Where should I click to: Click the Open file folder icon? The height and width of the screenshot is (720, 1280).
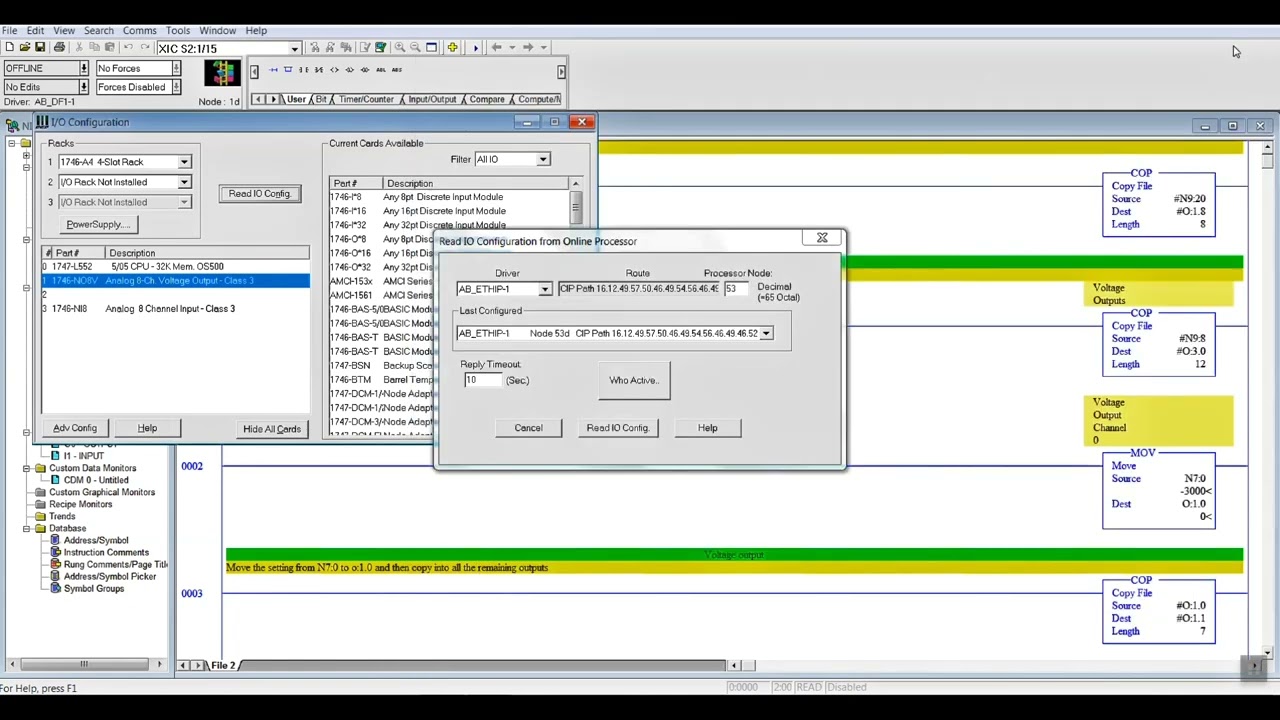pos(24,47)
